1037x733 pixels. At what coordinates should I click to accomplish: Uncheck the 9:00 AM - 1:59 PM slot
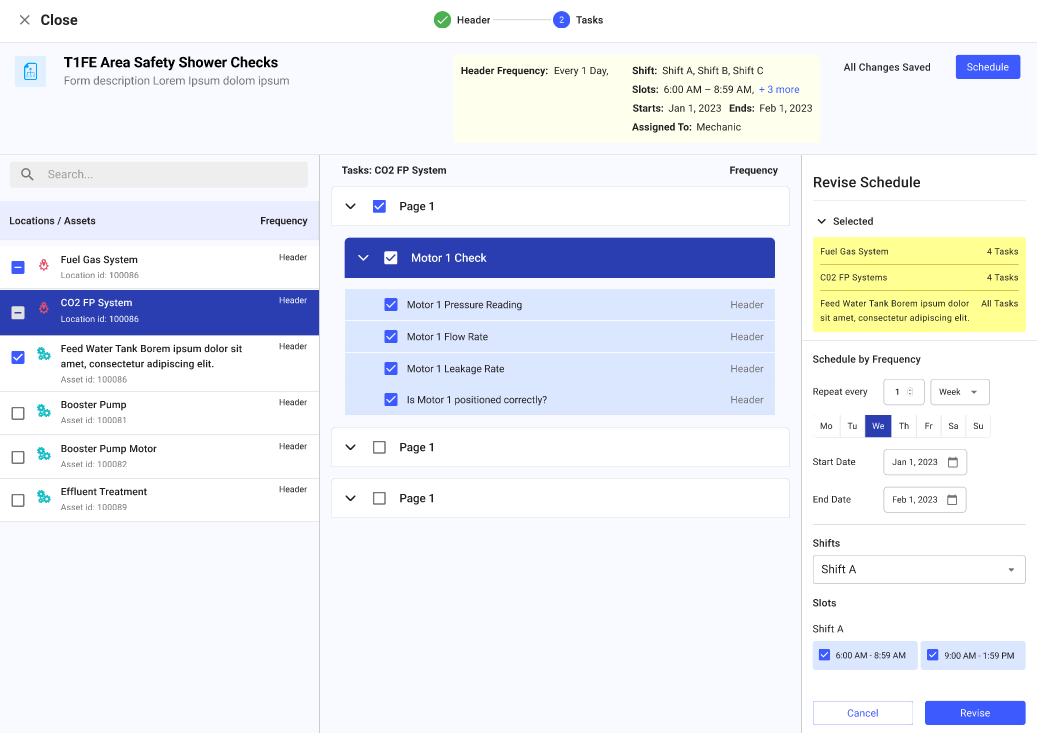click(x=932, y=655)
